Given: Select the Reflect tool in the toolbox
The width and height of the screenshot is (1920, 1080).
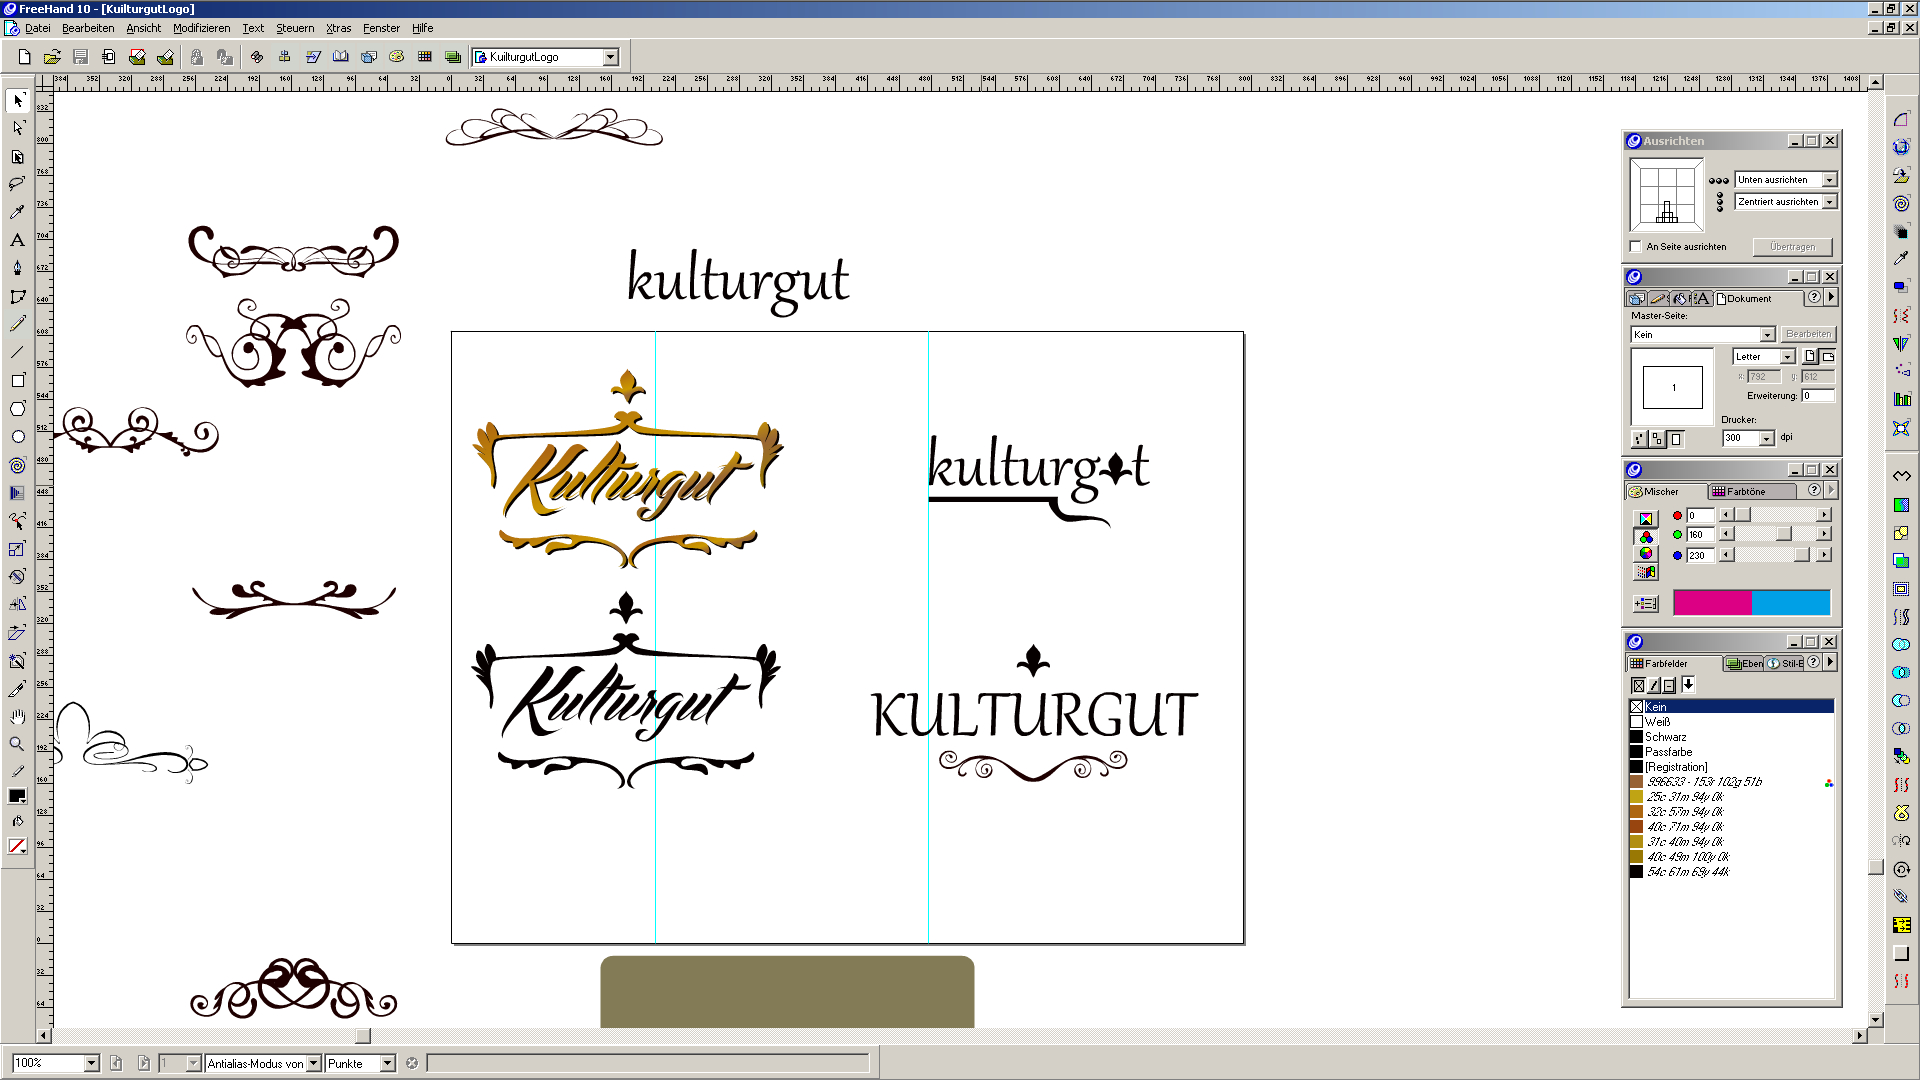Looking at the screenshot, I should point(17,604).
